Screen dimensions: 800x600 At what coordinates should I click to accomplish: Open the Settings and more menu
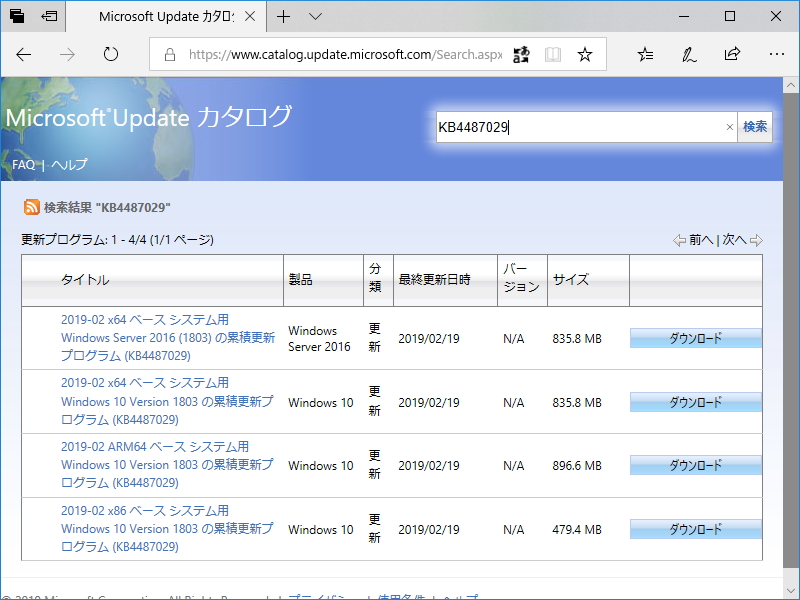[x=776, y=55]
